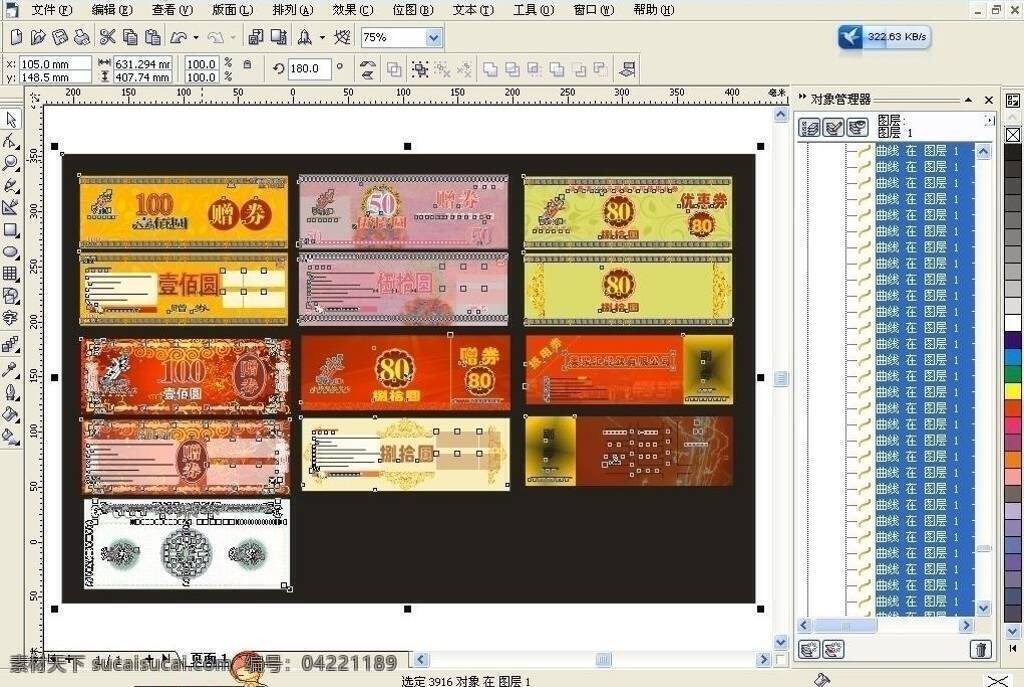Open the 文件(F) menu
The height and width of the screenshot is (687, 1024).
[x=52, y=10]
